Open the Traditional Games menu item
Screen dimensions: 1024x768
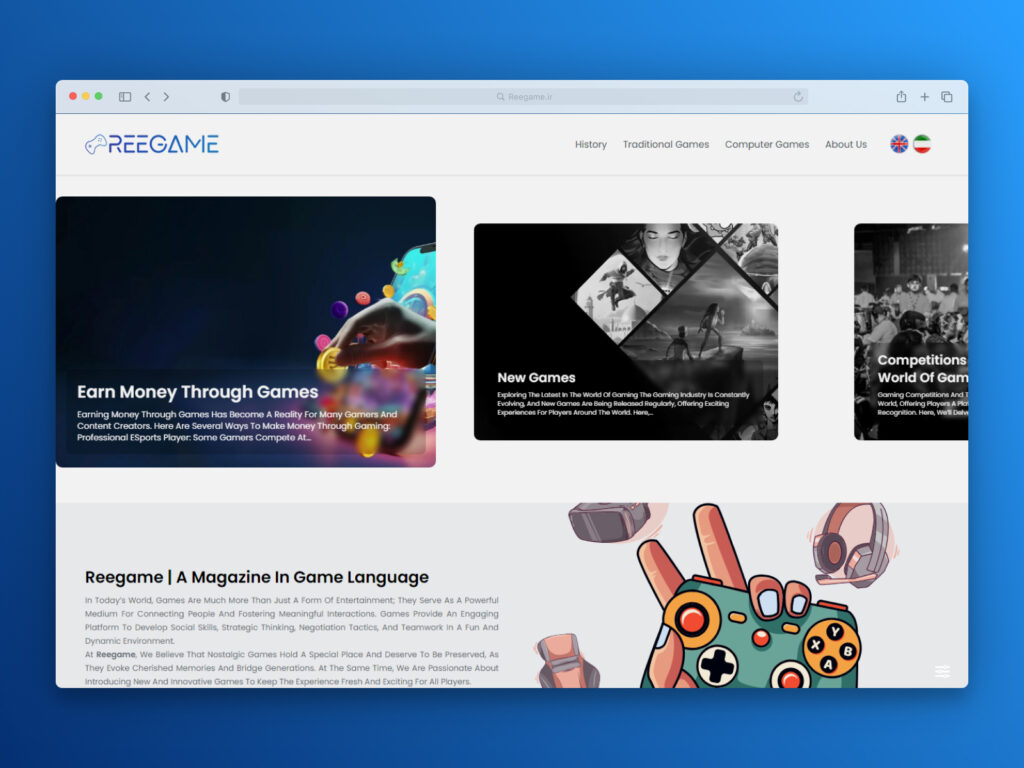tap(665, 144)
